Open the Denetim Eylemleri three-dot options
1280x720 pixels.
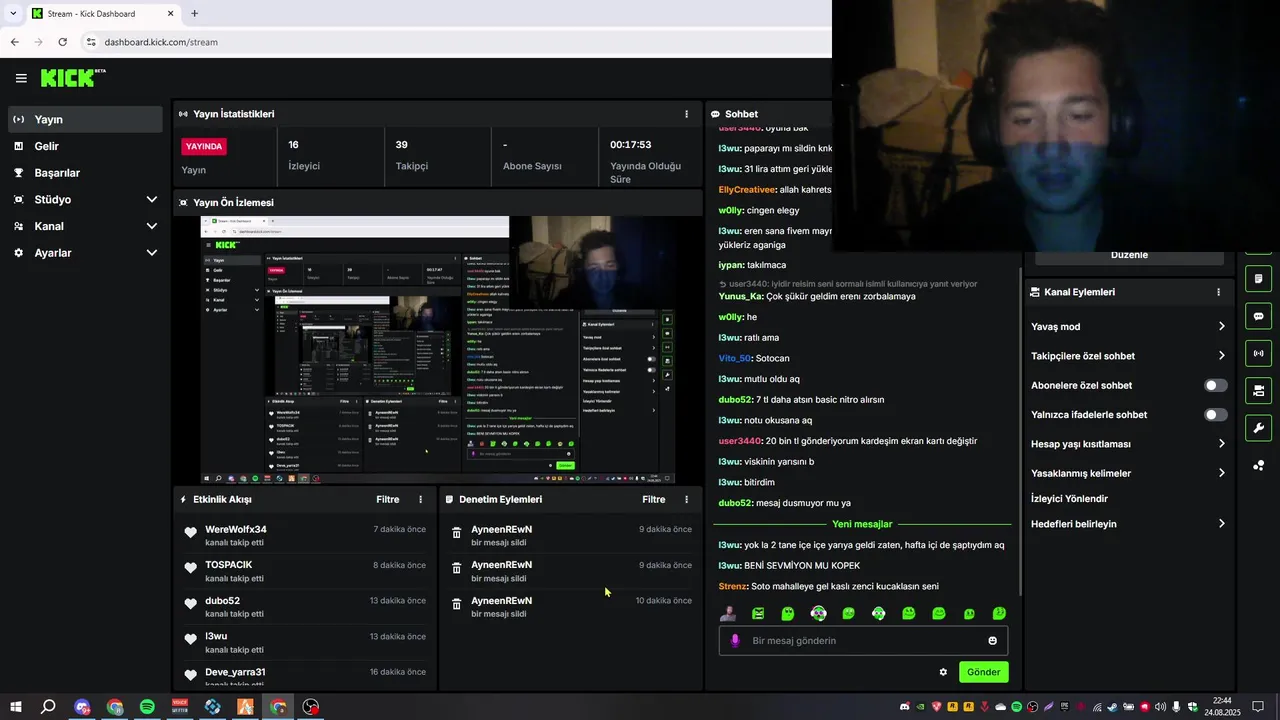coord(686,499)
